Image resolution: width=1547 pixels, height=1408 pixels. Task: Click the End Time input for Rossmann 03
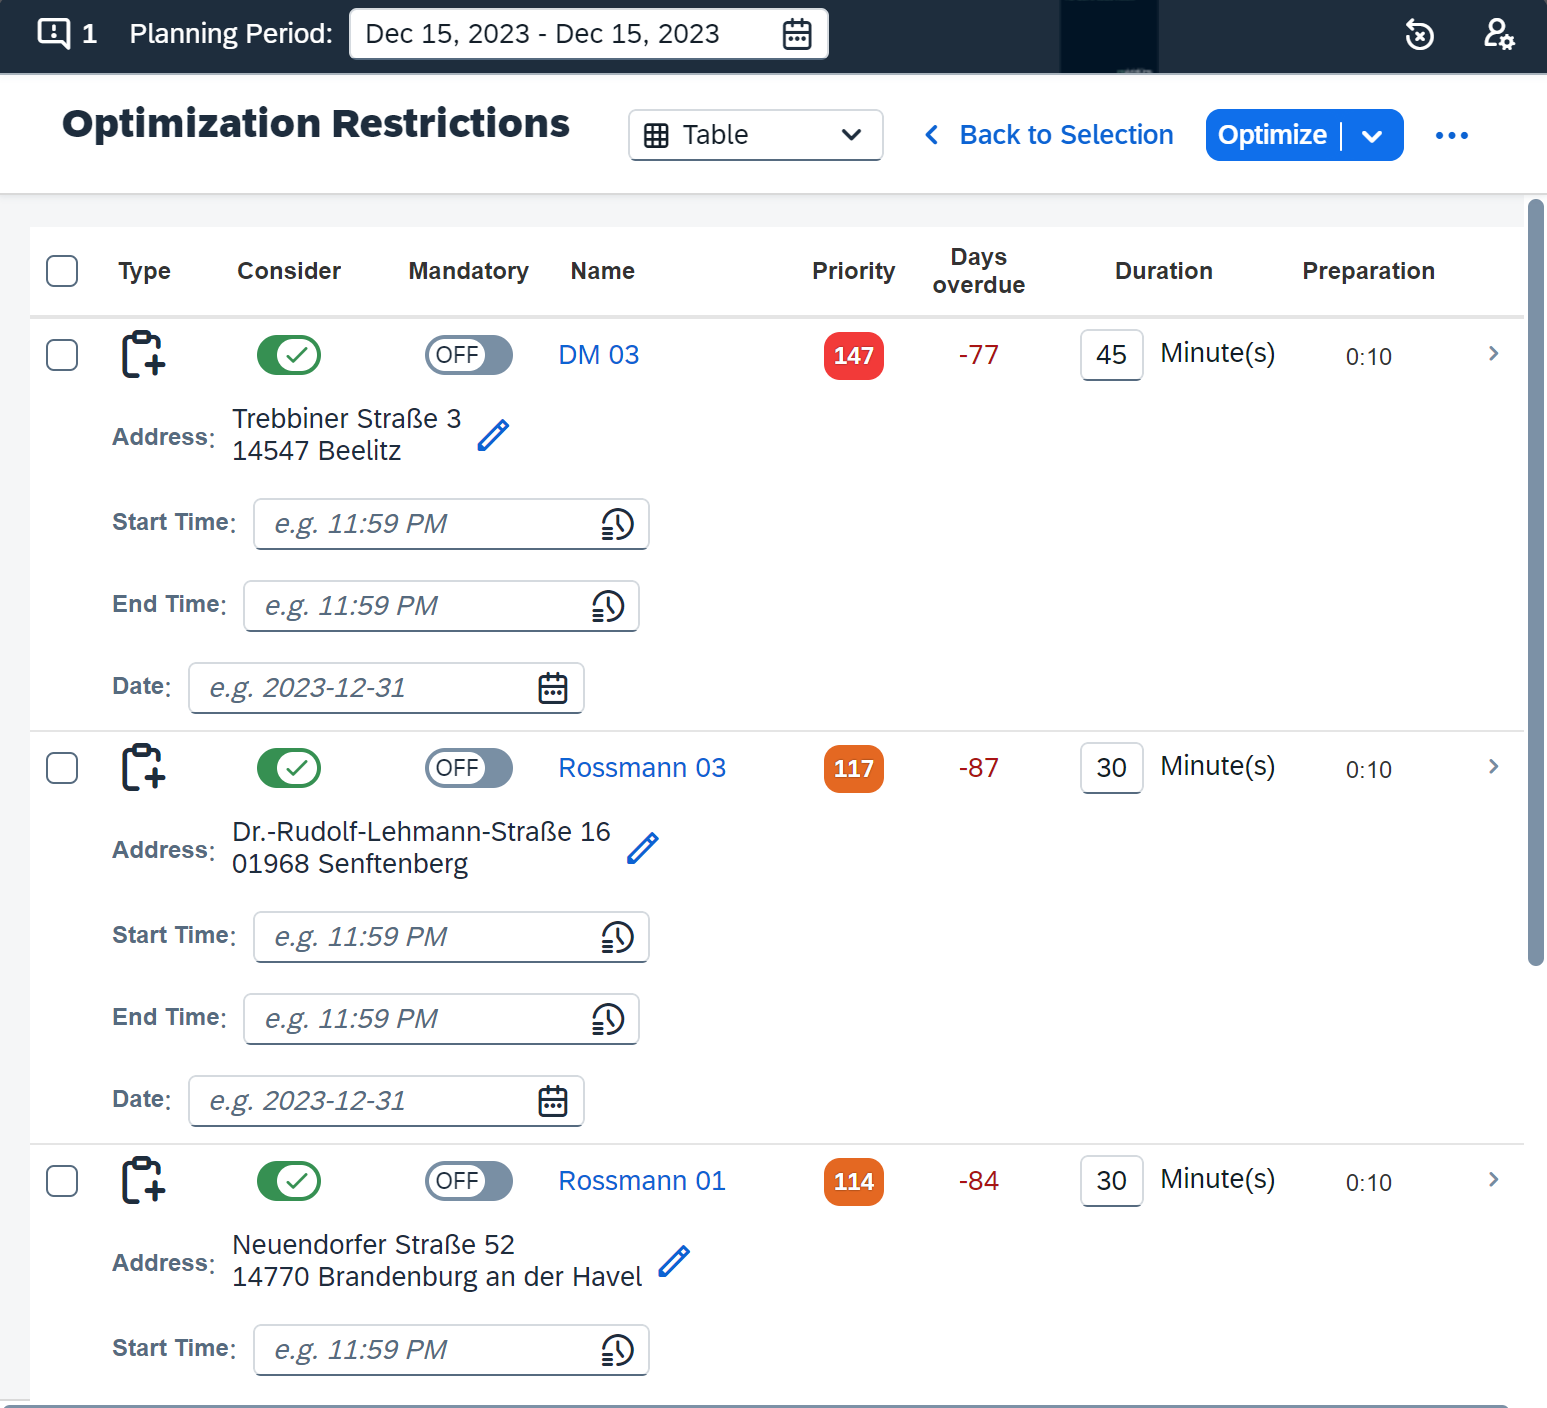[441, 1019]
